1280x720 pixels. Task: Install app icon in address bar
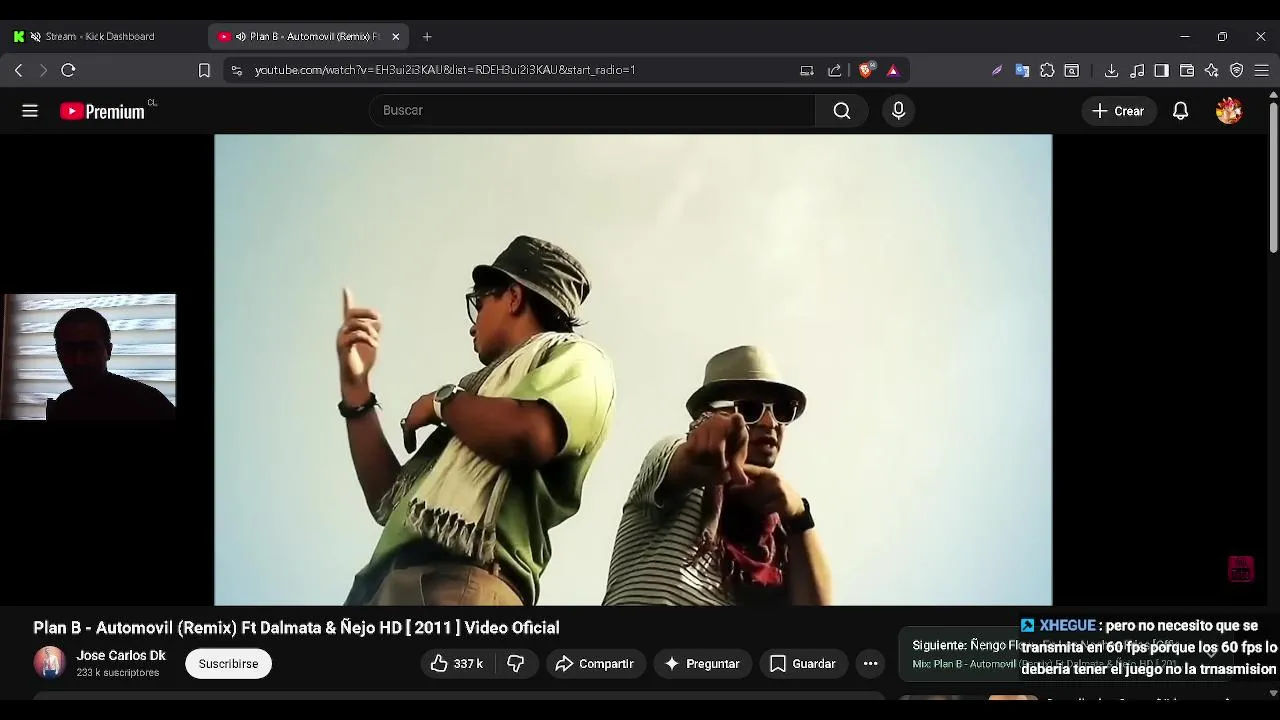807,70
